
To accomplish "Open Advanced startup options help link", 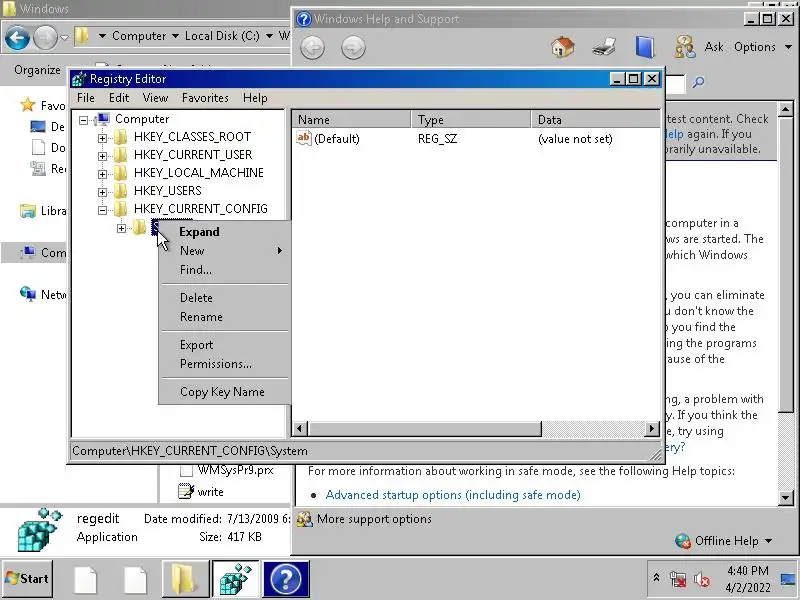I will click(x=453, y=494).
